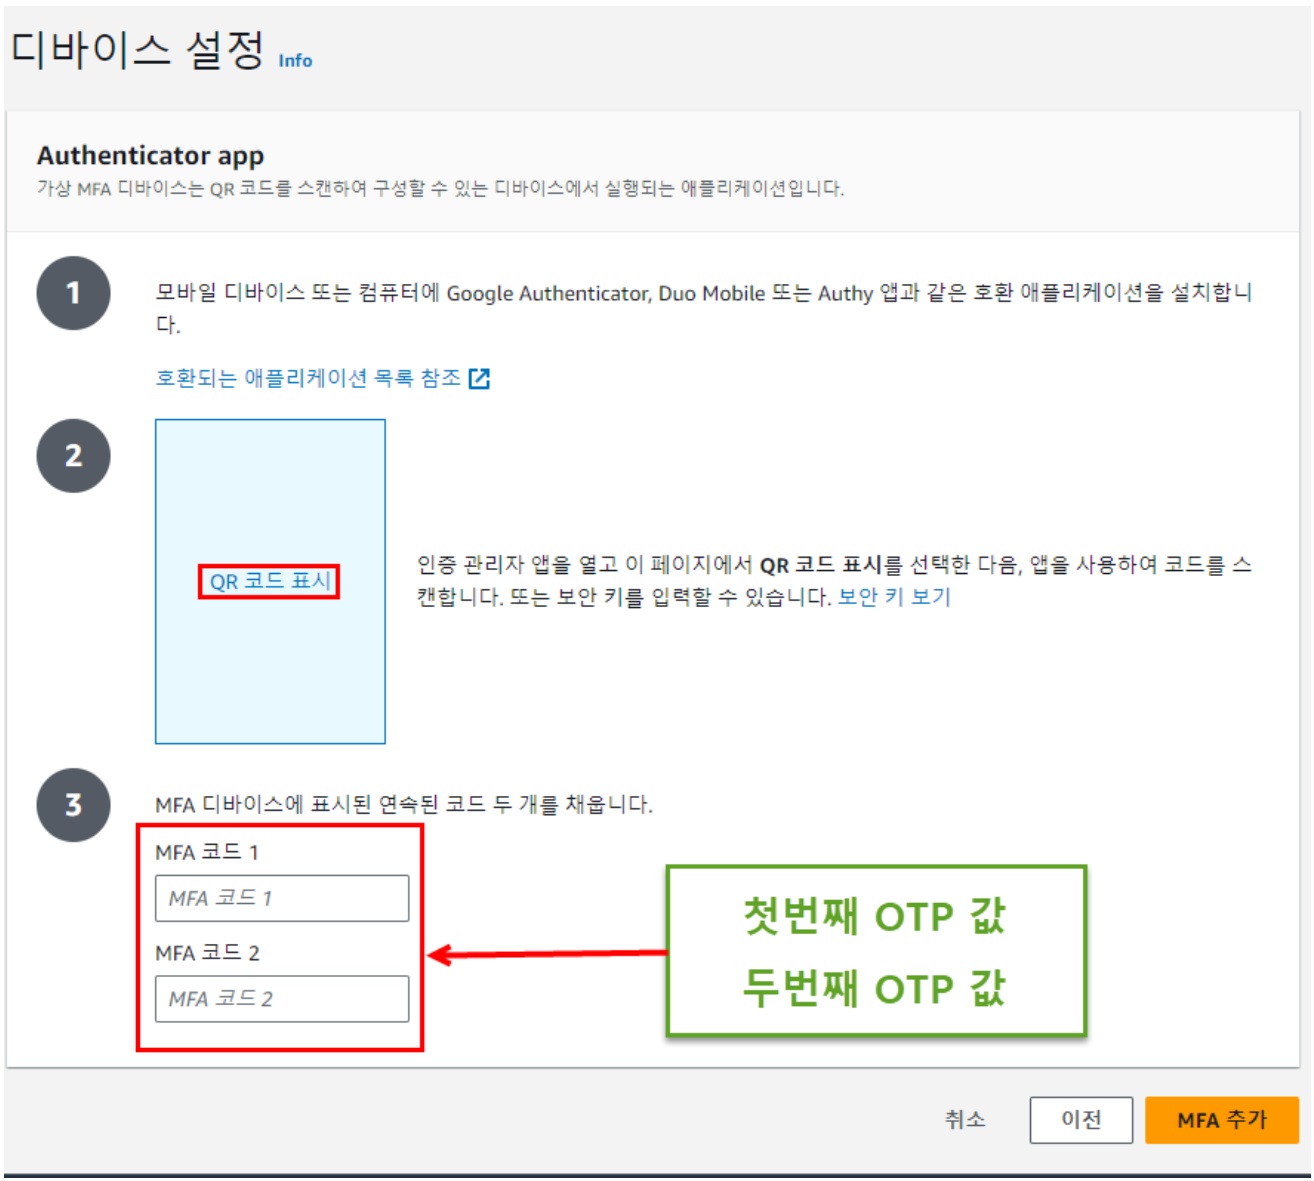Click the 'MFA 코드 1' field label
Screen dimensions: 1314x1181
pyautogui.click(x=207, y=852)
